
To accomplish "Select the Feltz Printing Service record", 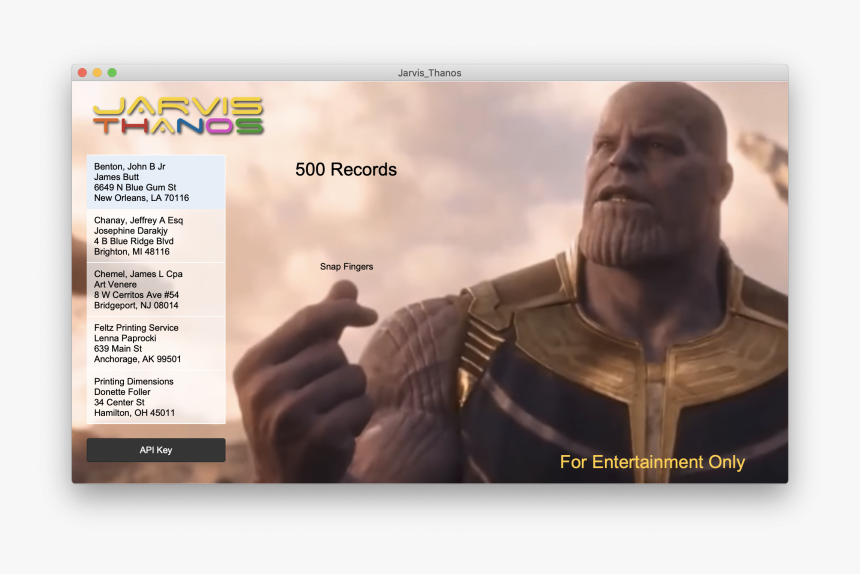I will pos(156,343).
